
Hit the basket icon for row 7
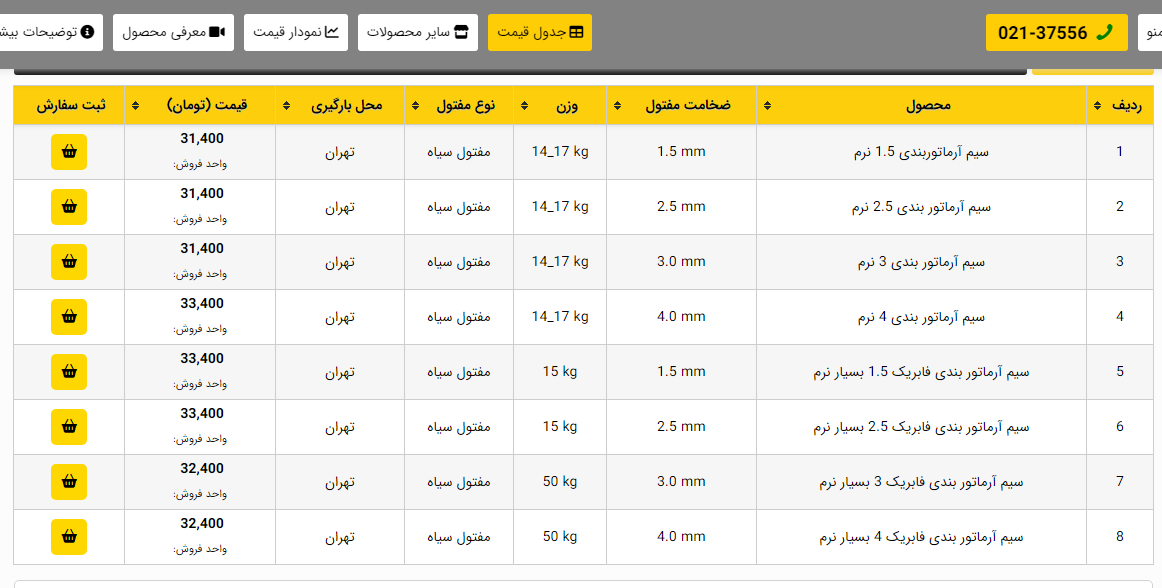[x=69, y=482]
